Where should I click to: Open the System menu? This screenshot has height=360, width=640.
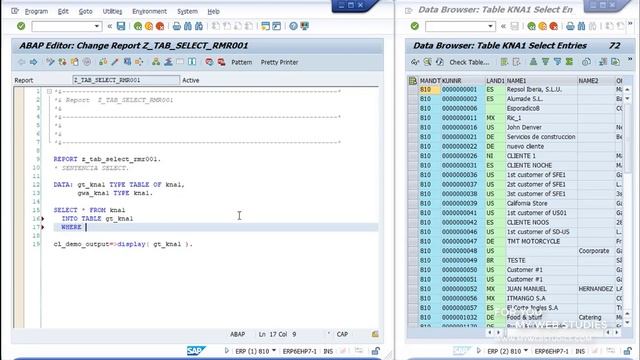[x=187, y=11]
